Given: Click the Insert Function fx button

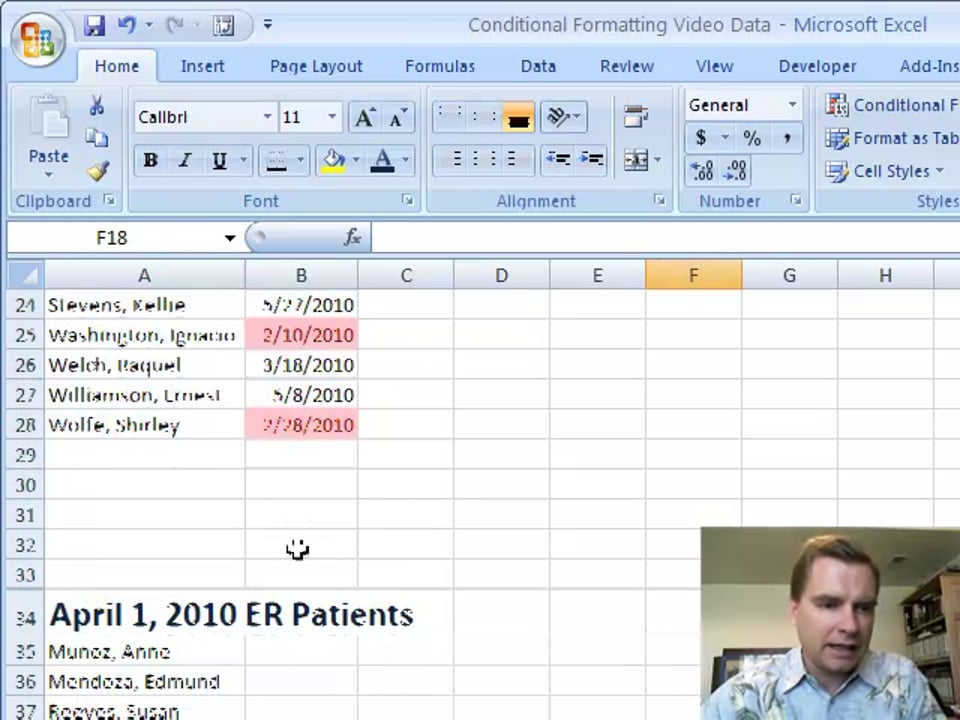Looking at the screenshot, I should (x=352, y=238).
